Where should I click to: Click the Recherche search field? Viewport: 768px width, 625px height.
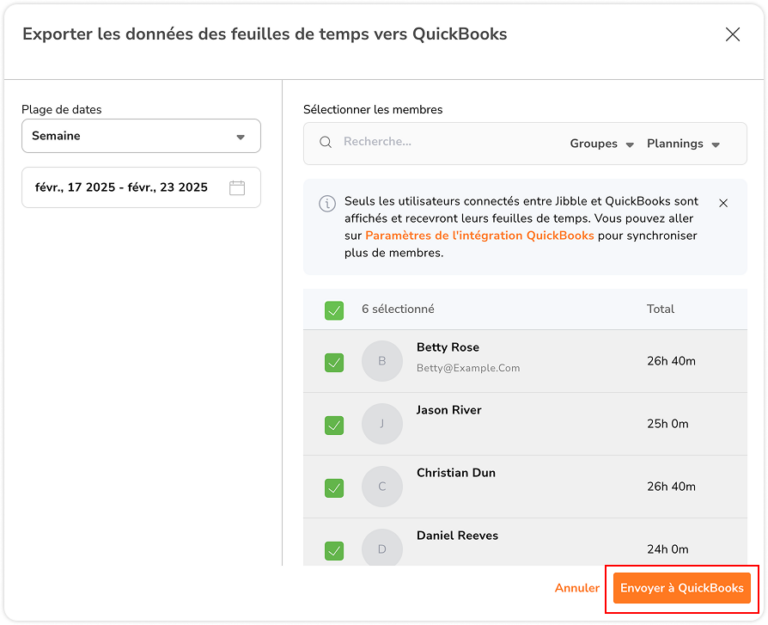tap(440, 142)
